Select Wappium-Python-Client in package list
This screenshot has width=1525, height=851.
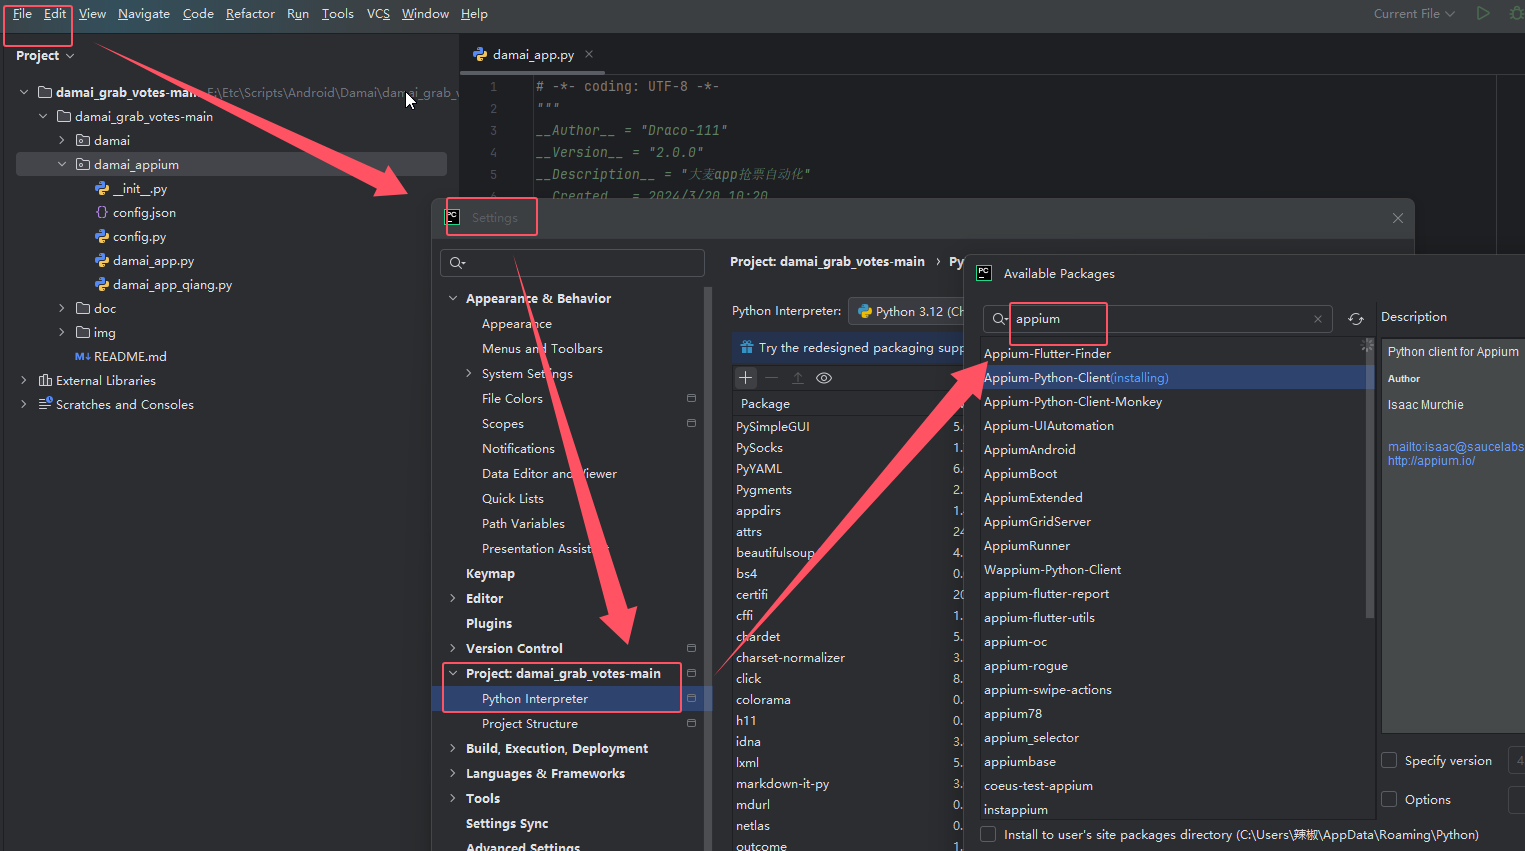click(1052, 569)
